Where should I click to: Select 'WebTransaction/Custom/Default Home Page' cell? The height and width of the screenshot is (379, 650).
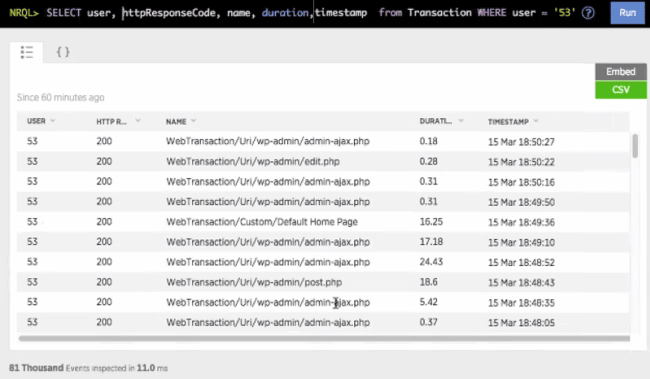(x=262, y=222)
